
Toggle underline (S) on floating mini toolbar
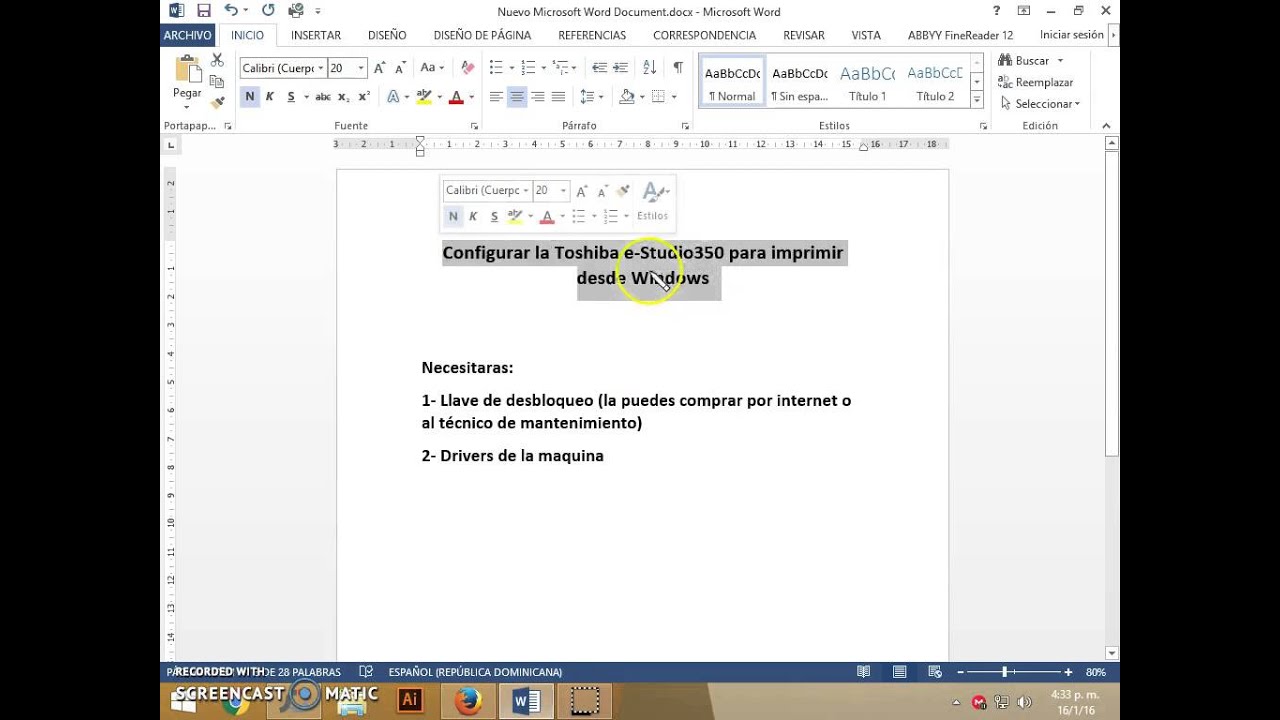(494, 216)
